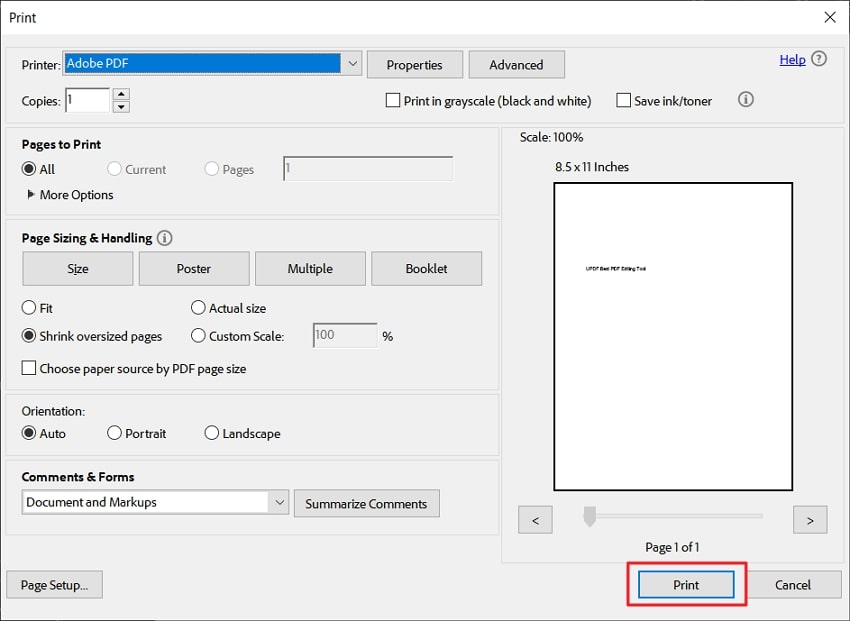Screen dimensions: 850x621
Task: Increase copies with the up stepper arrow
Action: [122, 94]
